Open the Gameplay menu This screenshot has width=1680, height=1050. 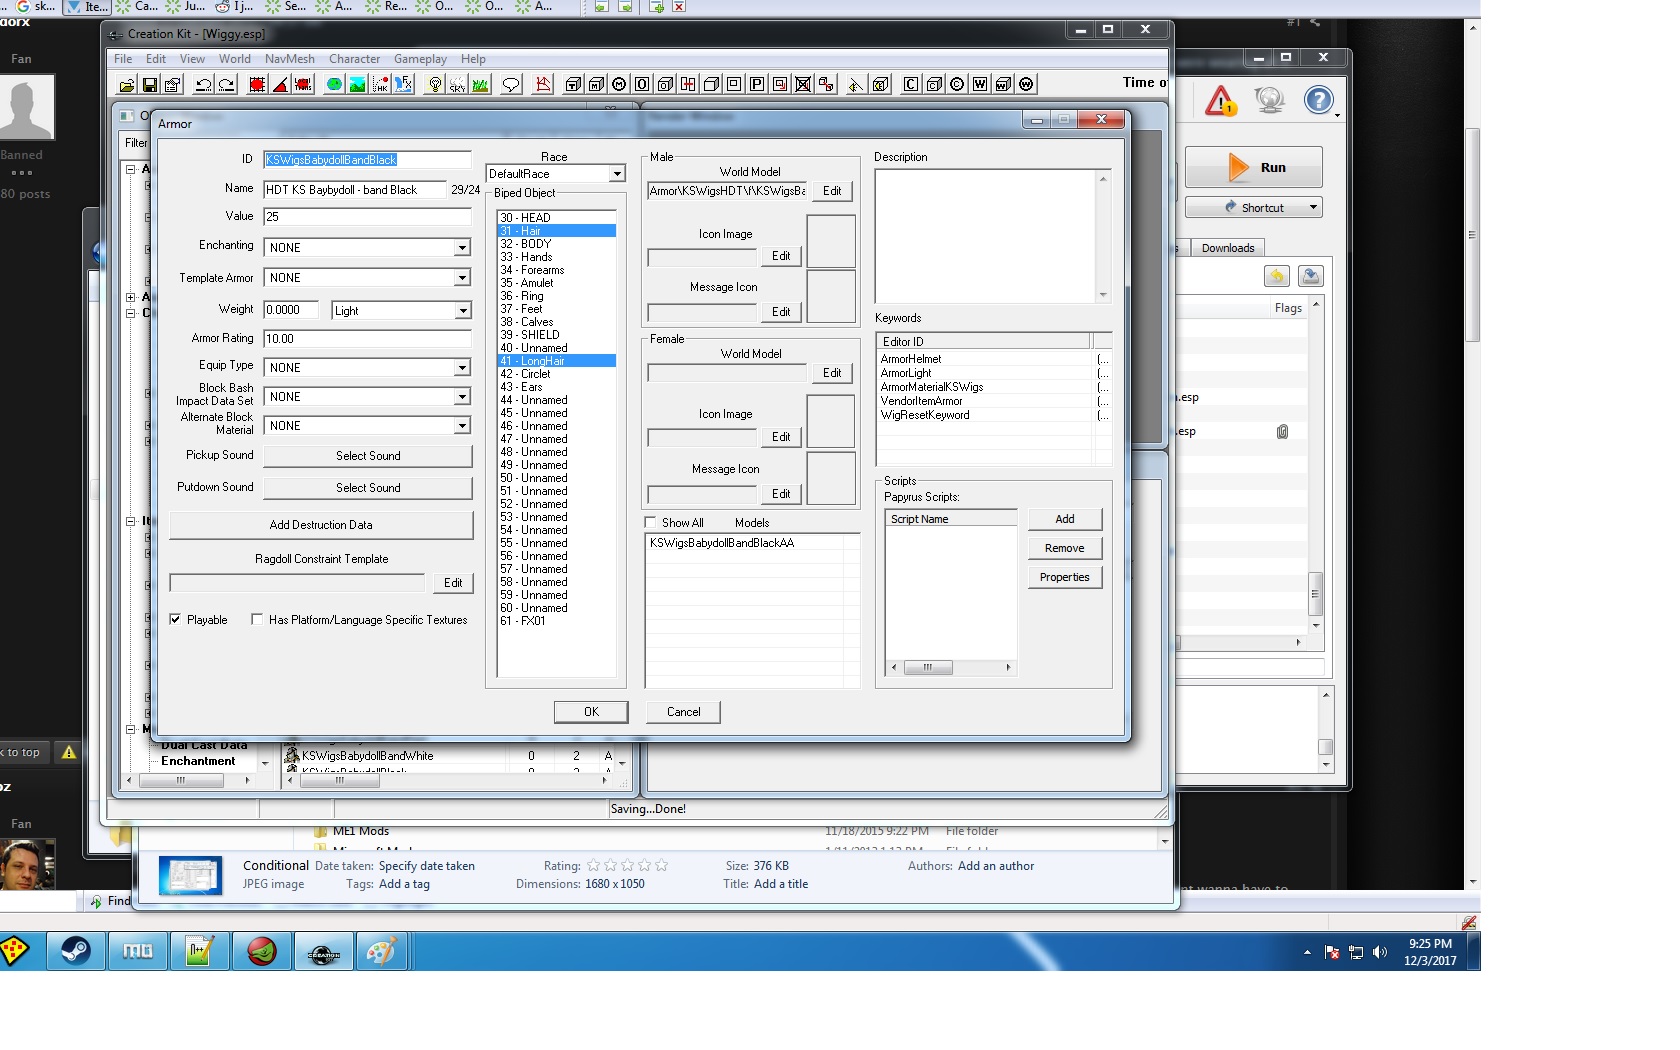click(420, 59)
